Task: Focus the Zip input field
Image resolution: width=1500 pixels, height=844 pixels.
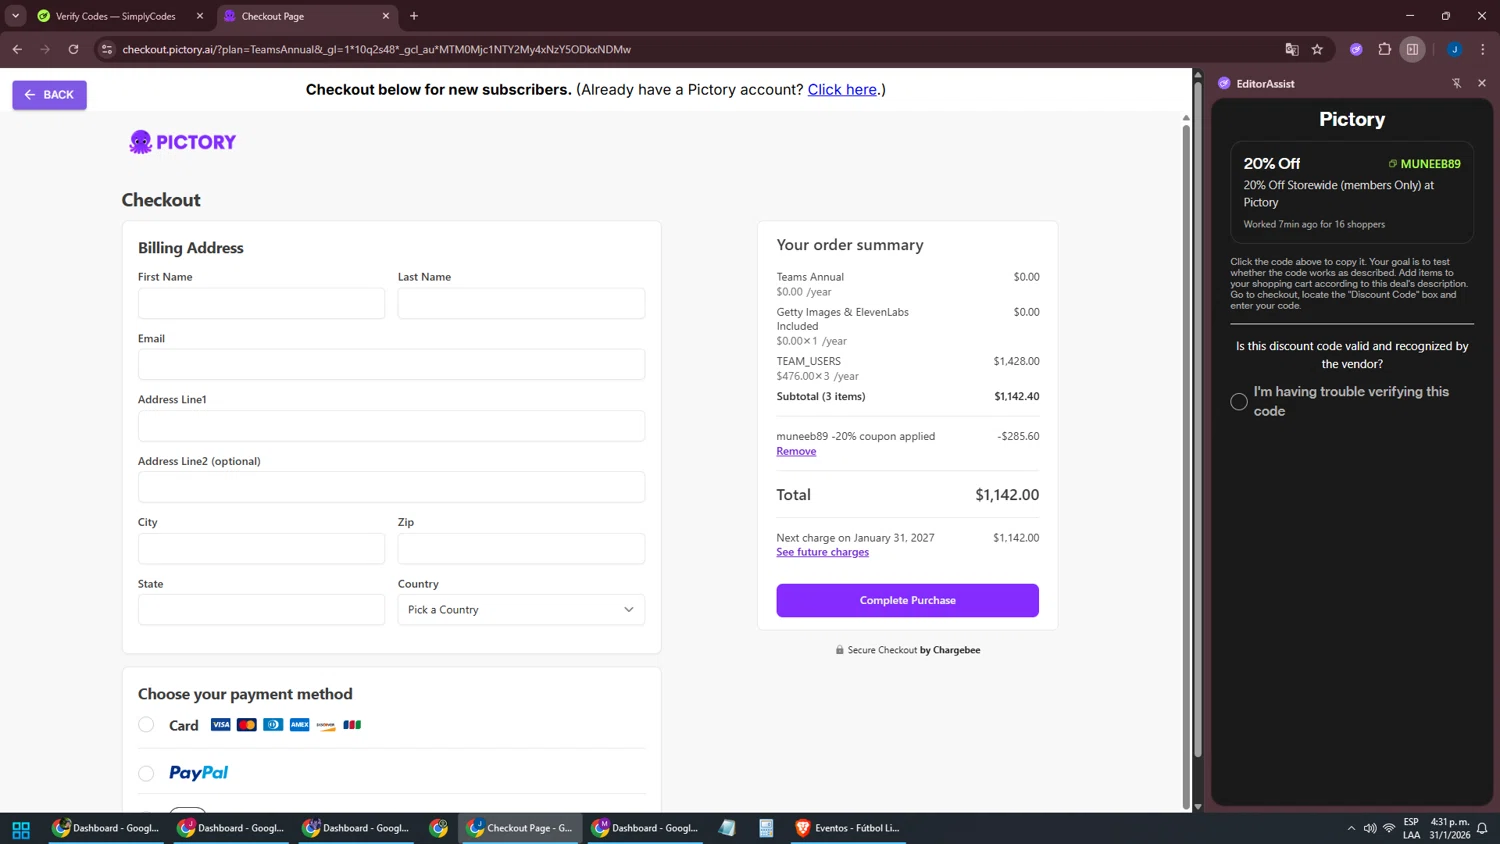Action: point(521,548)
